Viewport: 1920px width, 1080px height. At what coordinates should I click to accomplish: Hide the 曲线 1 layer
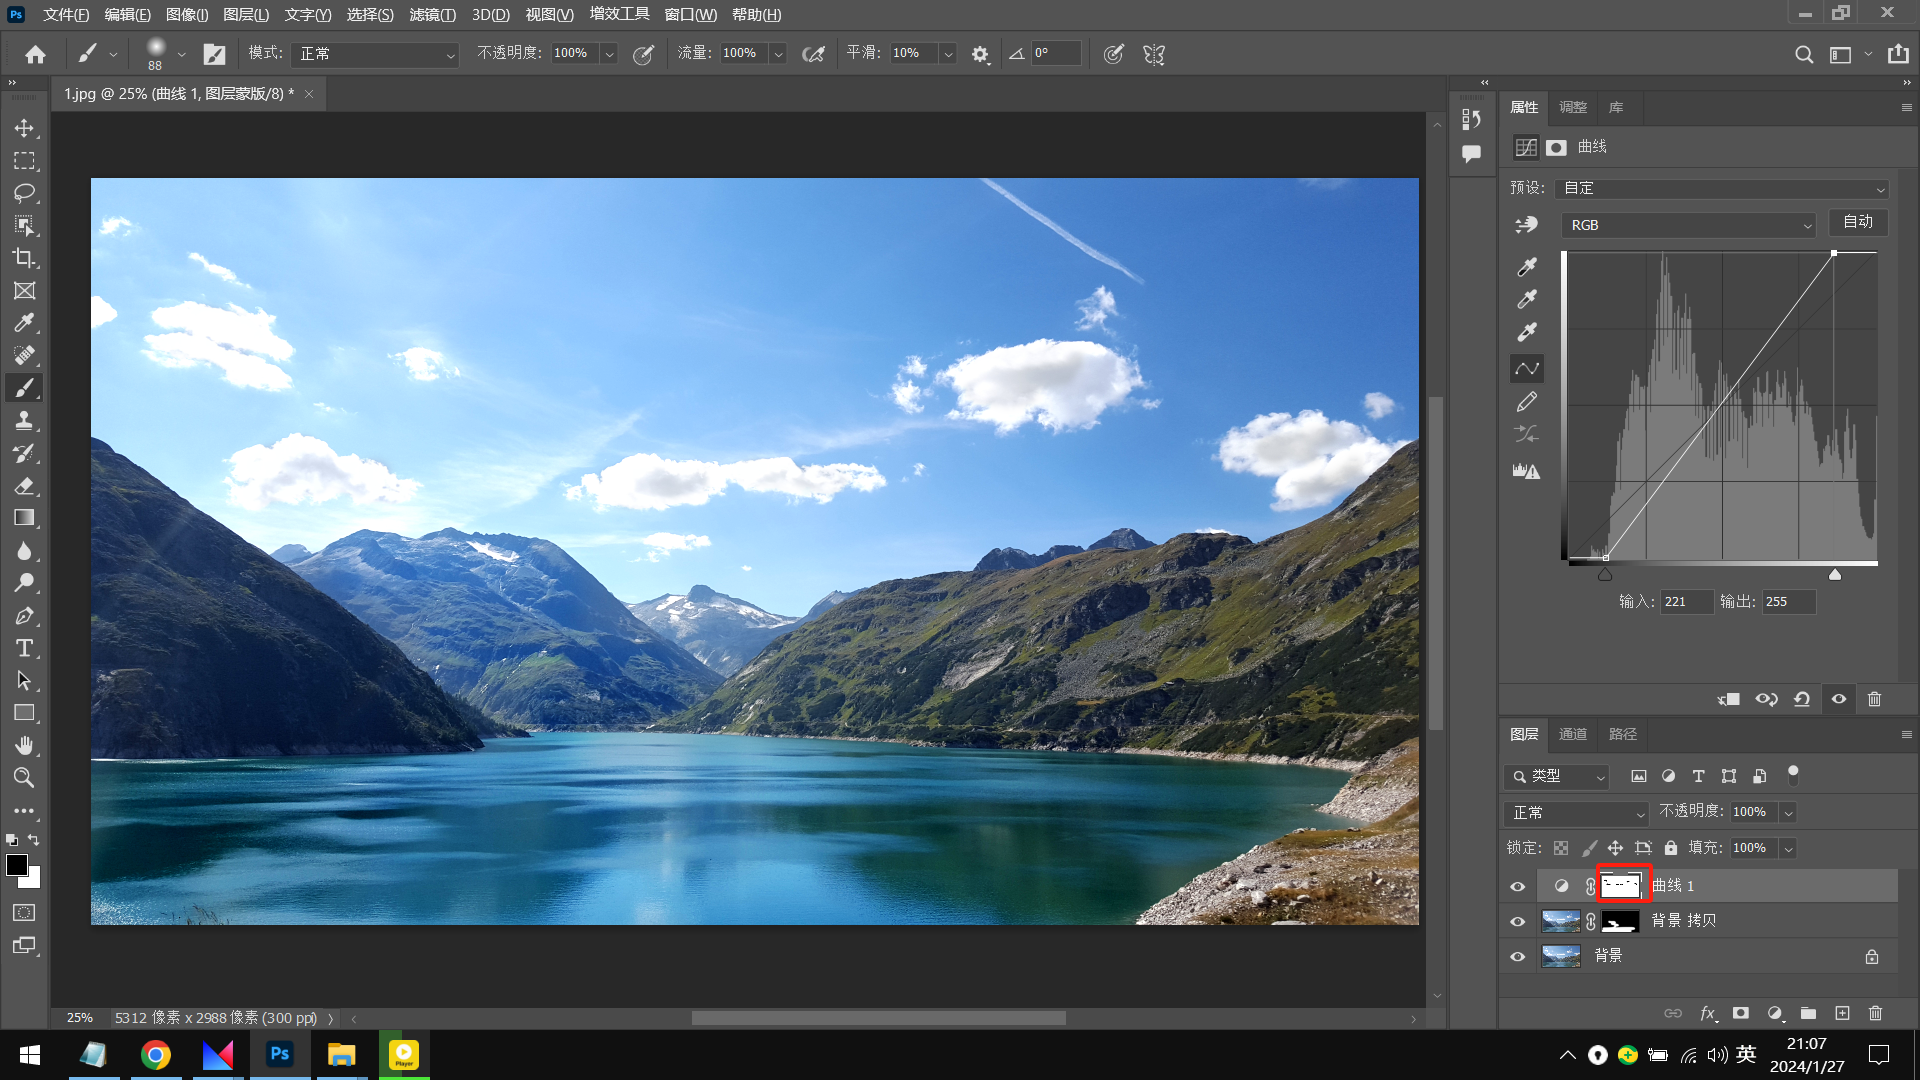(x=1517, y=886)
